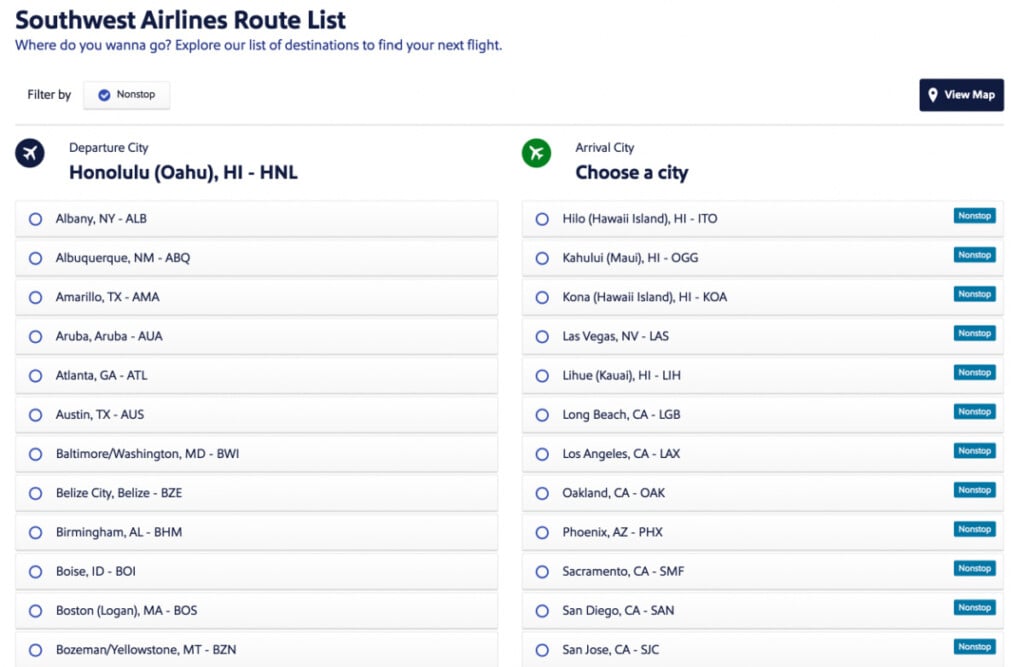Click the 'Las Vegas, NV - LAS' label text
The image size is (1024, 667).
(615, 336)
